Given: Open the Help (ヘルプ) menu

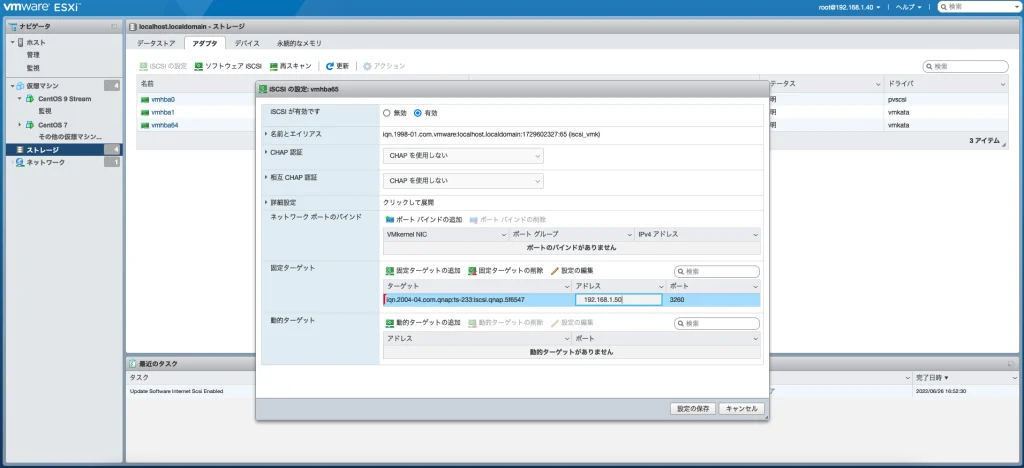Looking at the screenshot, I should click(x=908, y=7).
